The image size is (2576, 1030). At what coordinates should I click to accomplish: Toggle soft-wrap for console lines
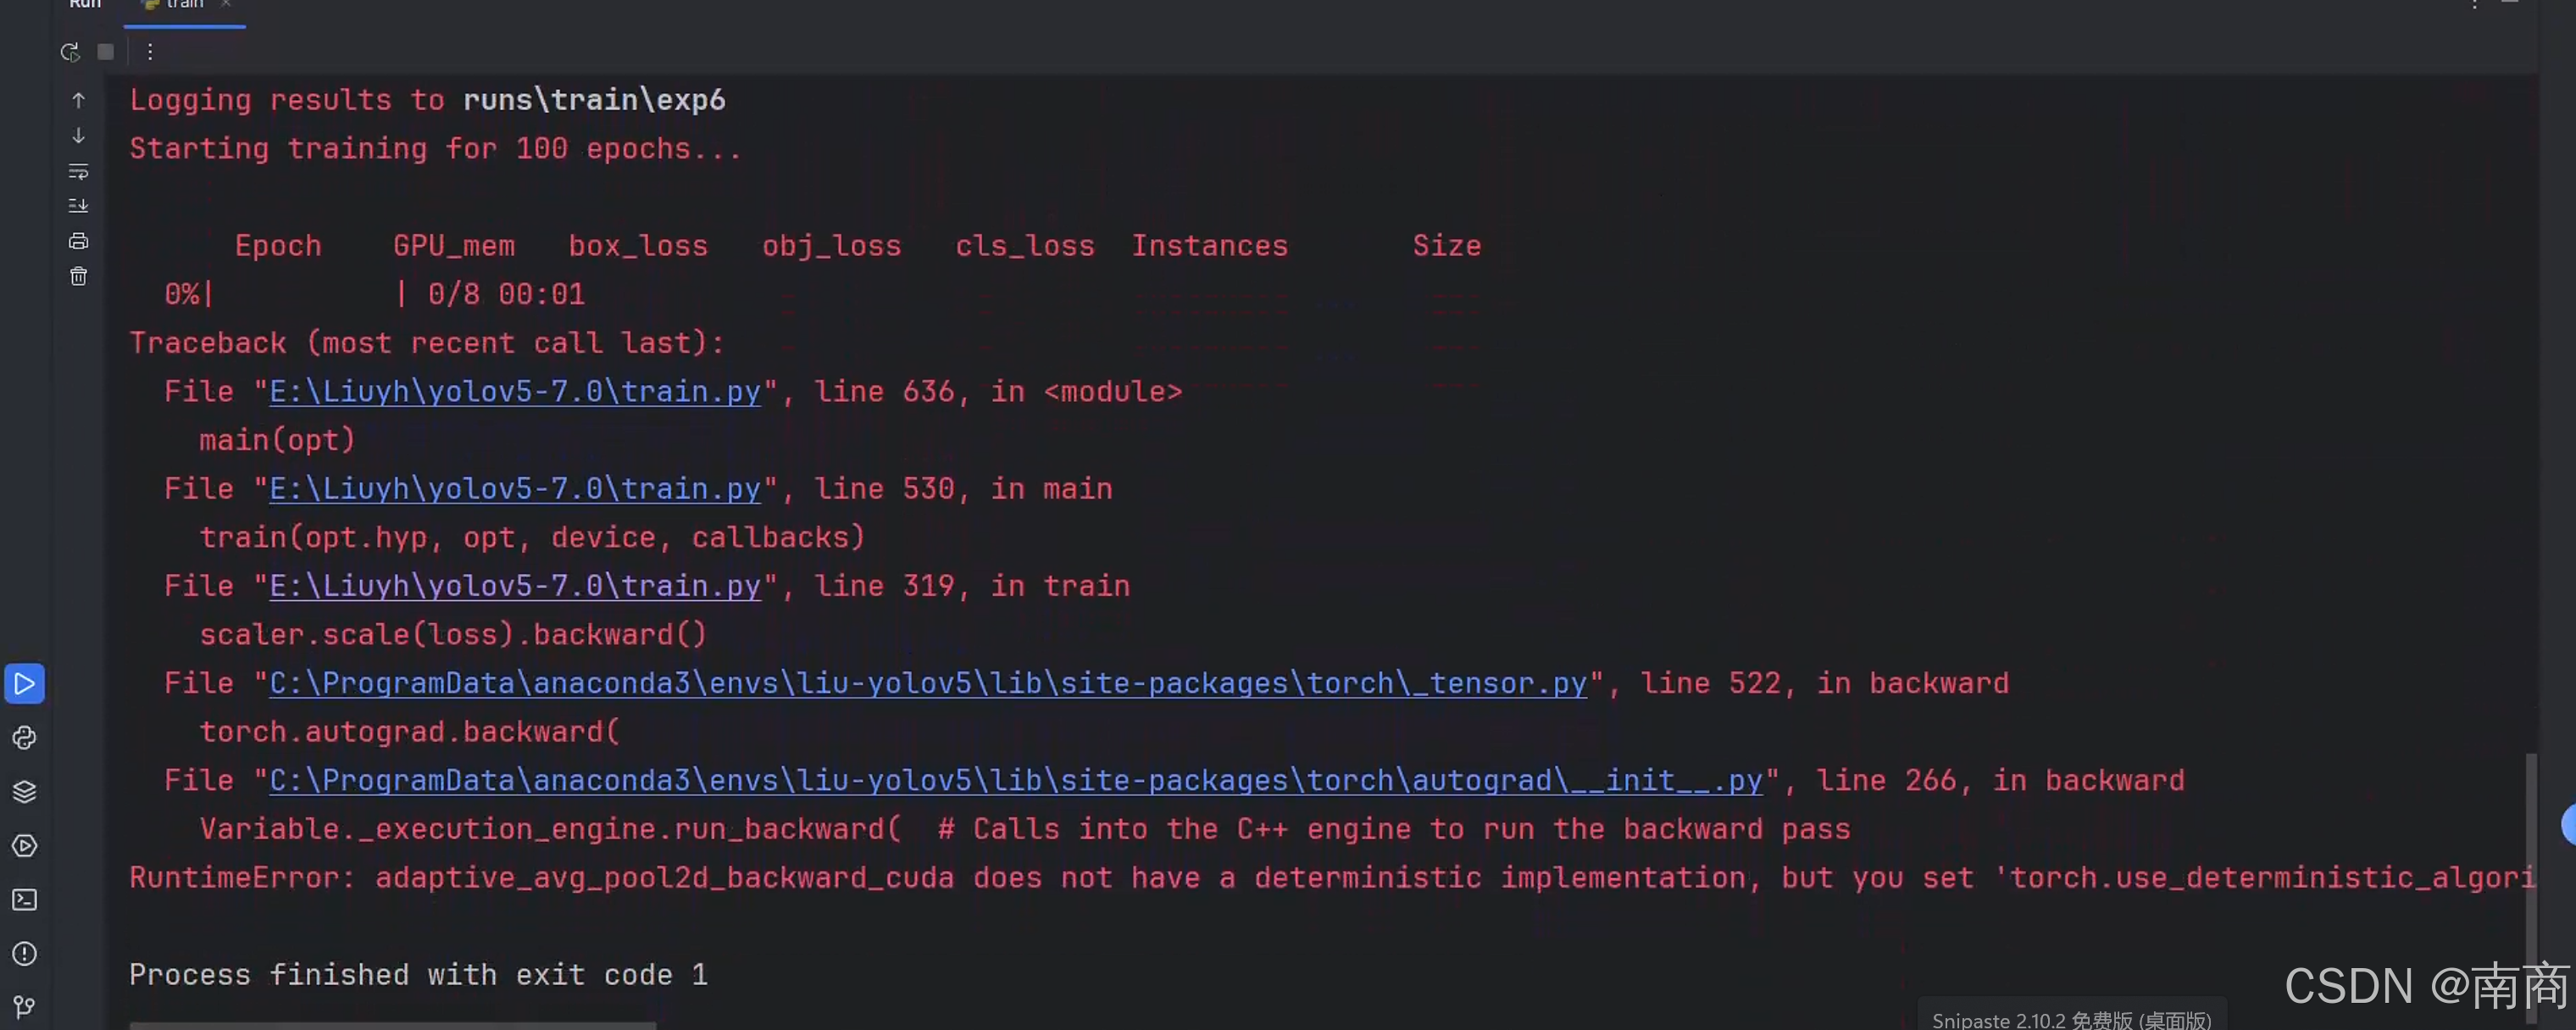pyautogui.click(x=78, y=172)
